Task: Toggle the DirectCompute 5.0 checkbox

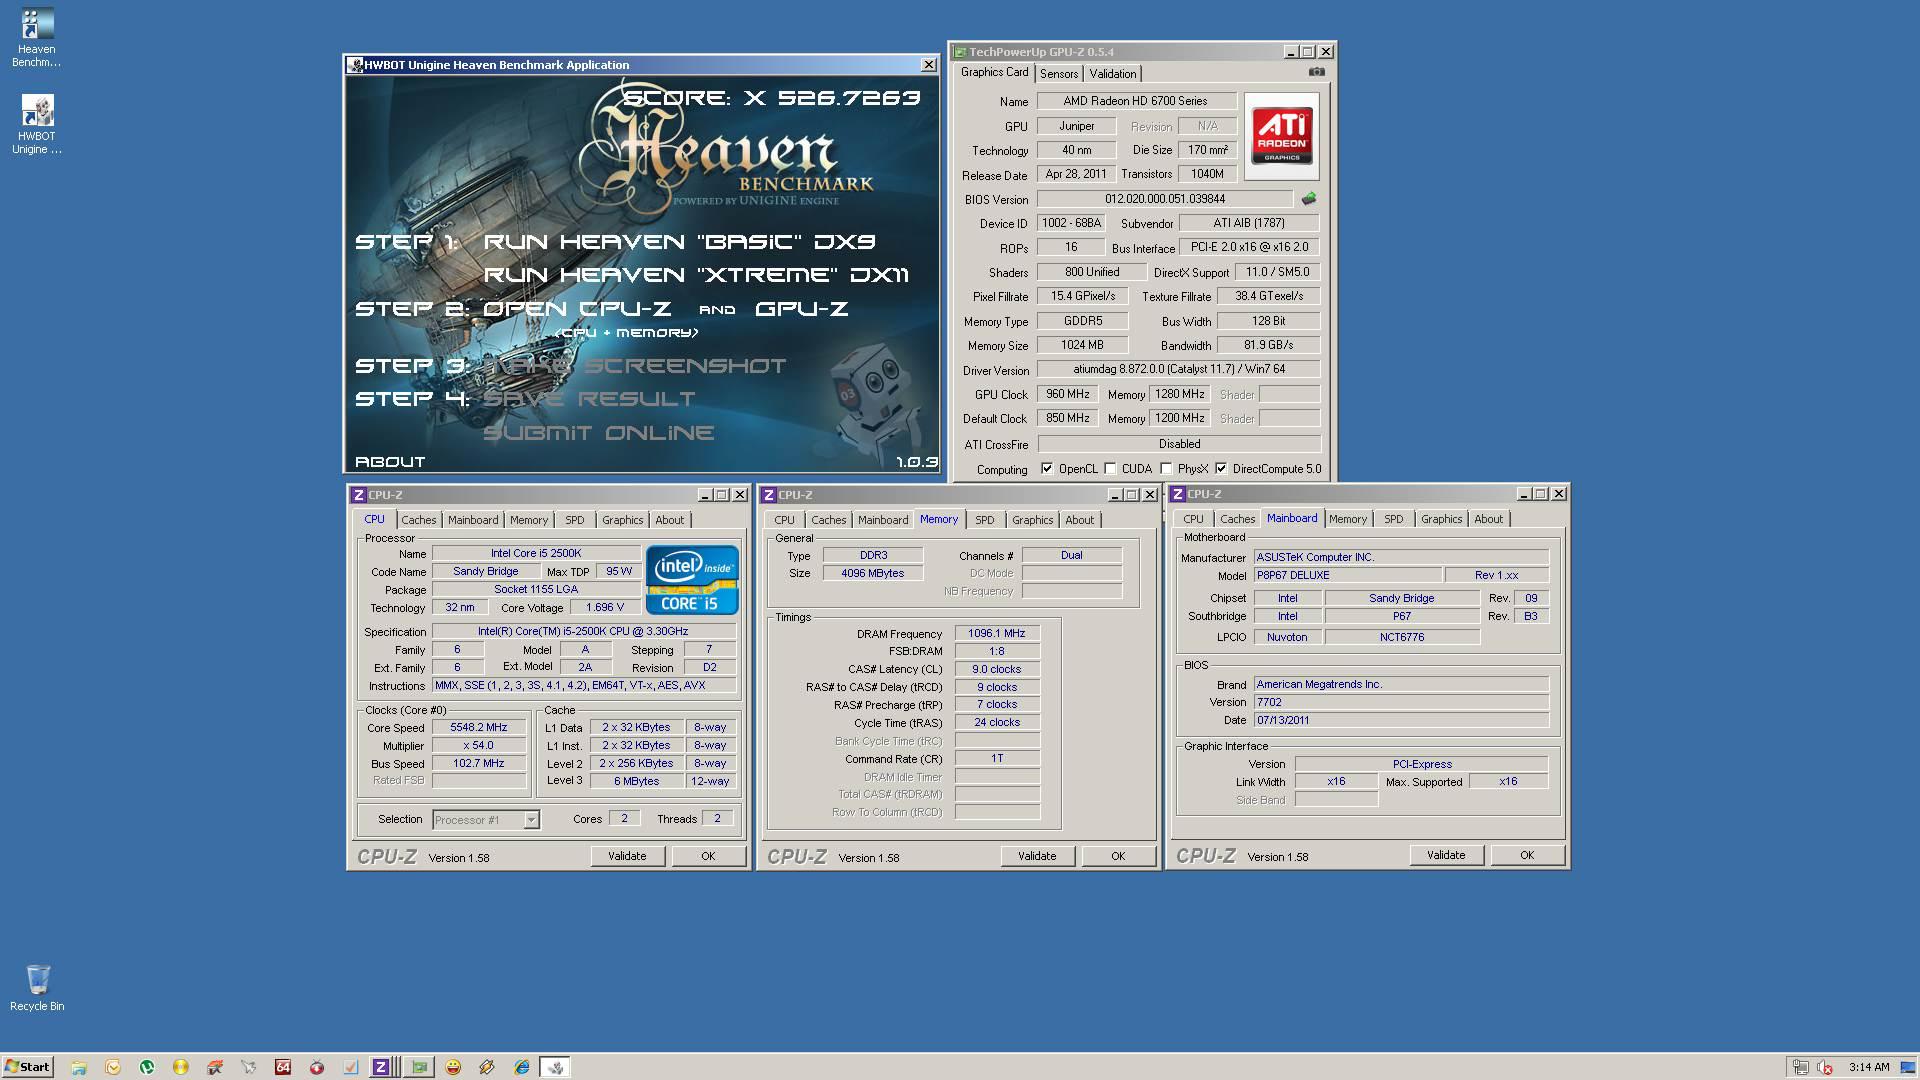Action: pyautogui.click(x=1221, y=469)
